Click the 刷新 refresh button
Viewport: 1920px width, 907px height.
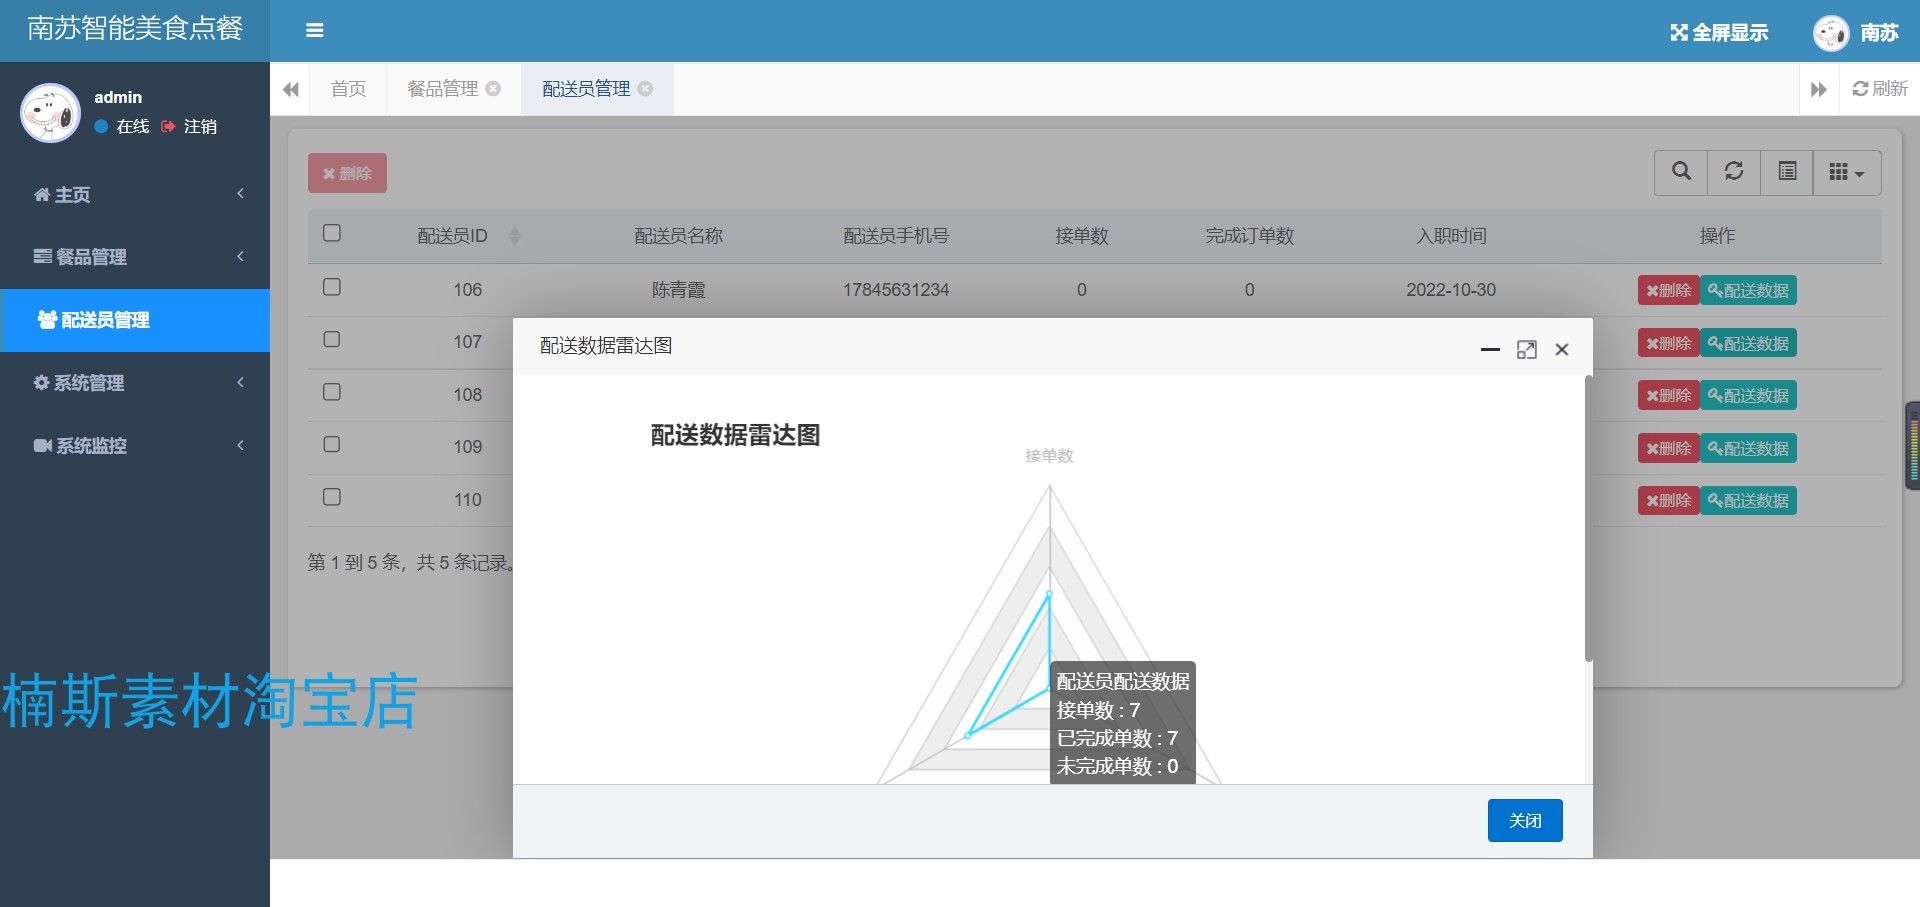point(1880,89)
